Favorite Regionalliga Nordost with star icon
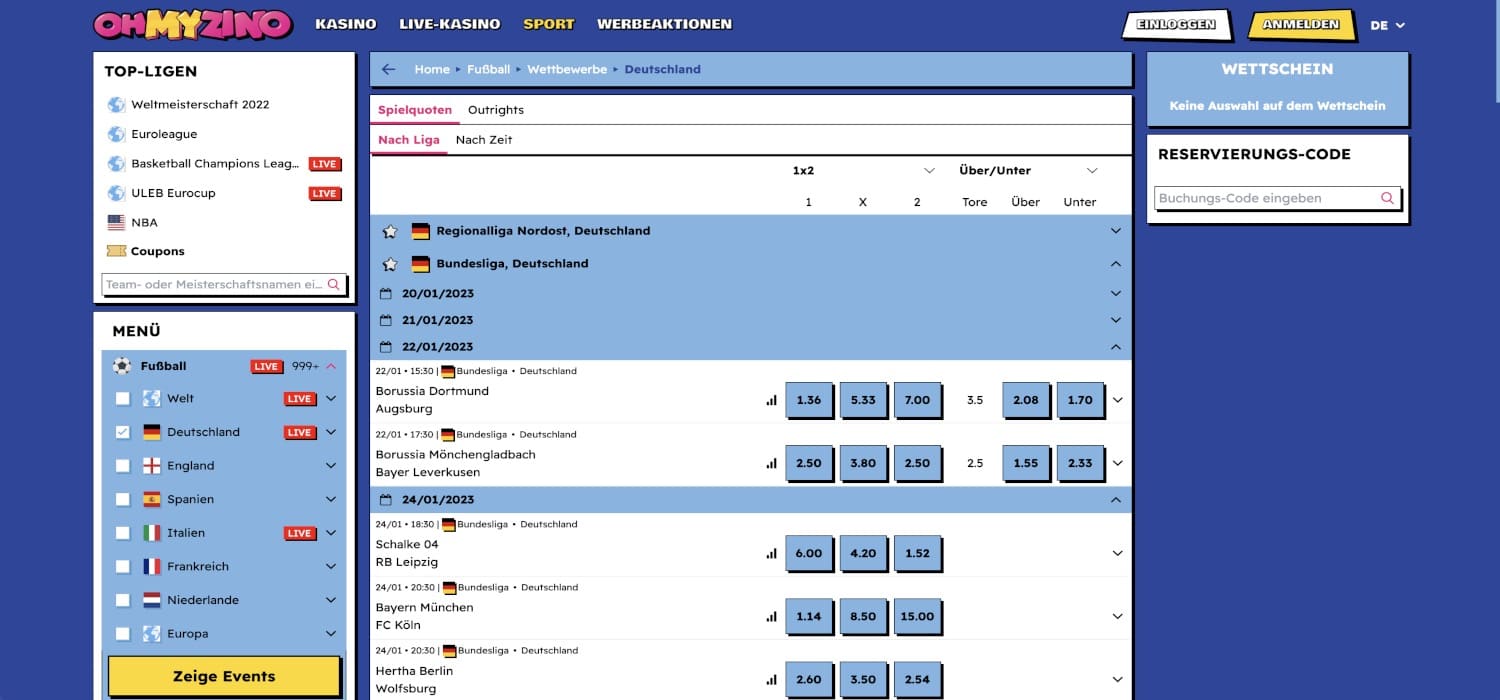The height and width of the screenshot is (700, 1500). [x=390, y=231]
